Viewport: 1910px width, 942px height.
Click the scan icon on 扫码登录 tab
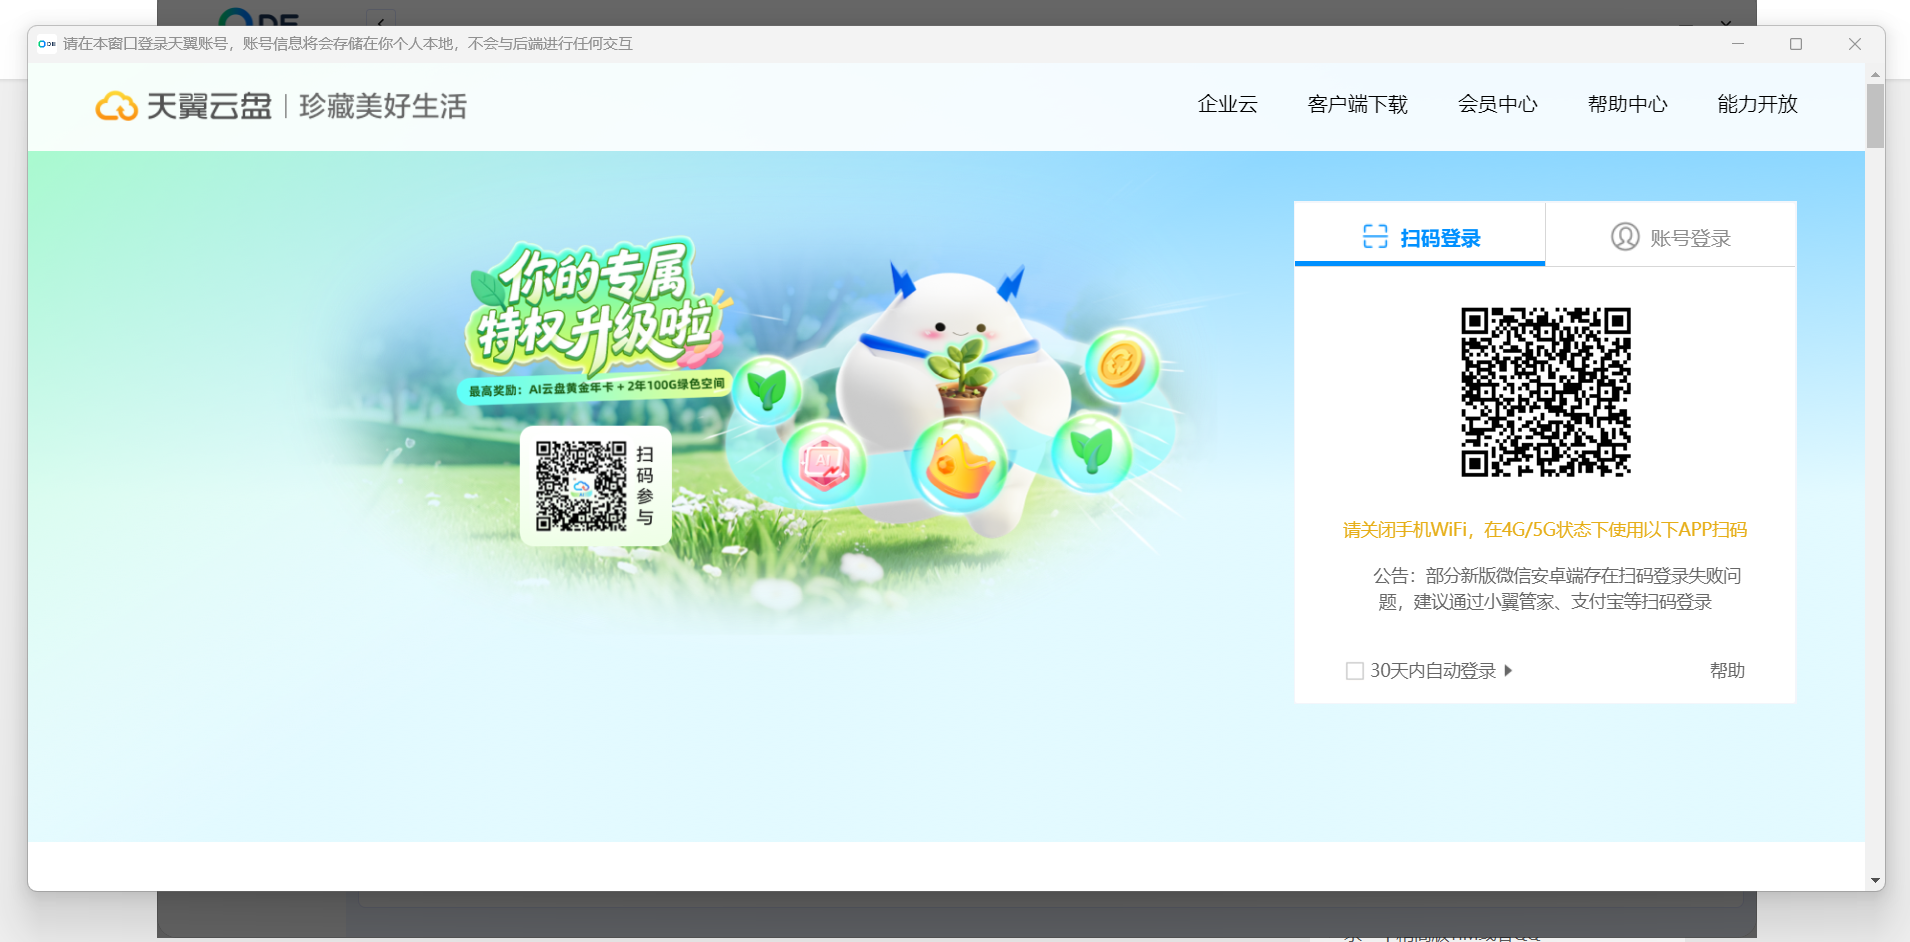click(1375, 237)
